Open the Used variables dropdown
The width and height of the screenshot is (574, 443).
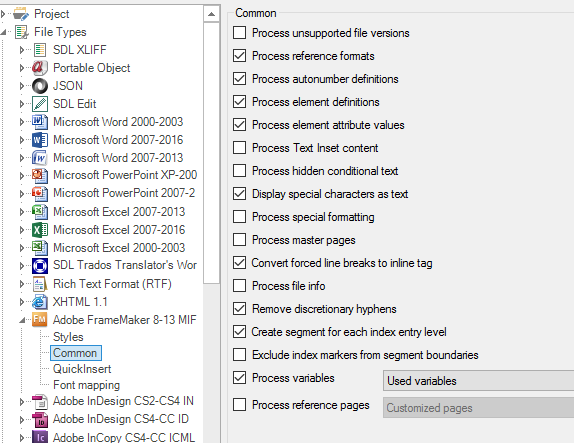click(x=478, y=381)
